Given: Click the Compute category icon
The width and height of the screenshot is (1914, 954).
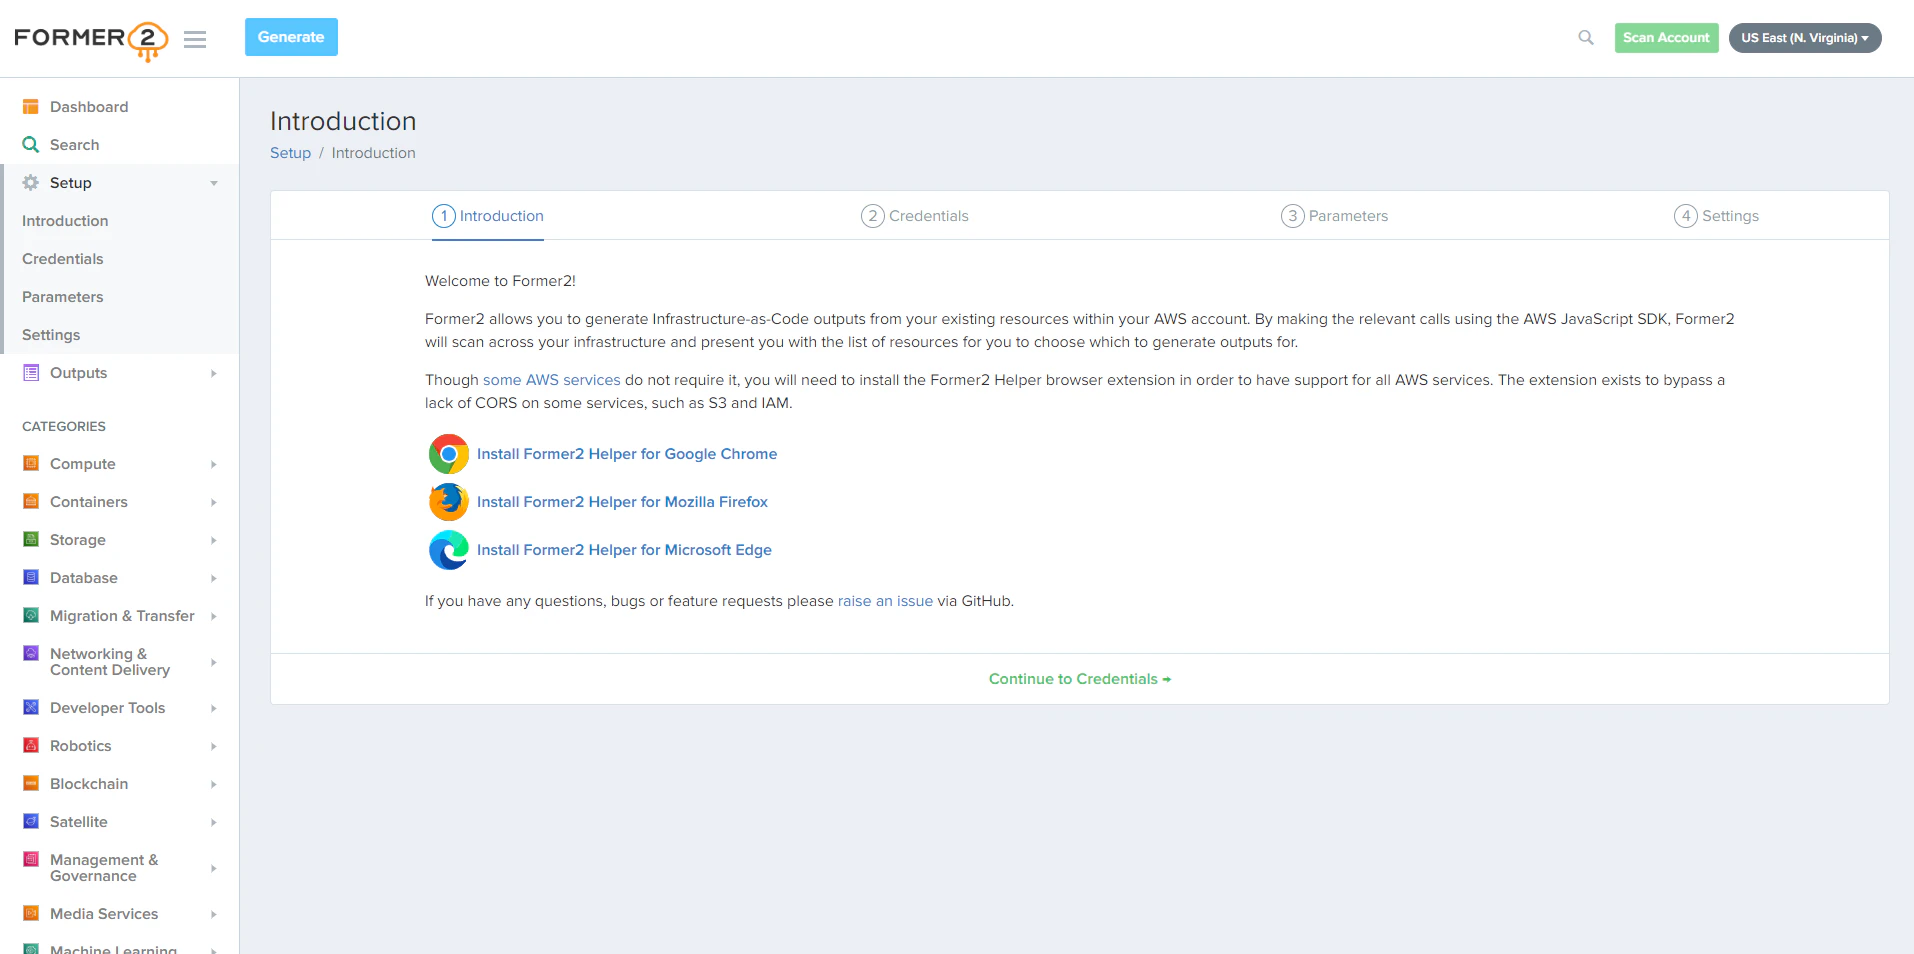Looking at the screenshot, I should pos(31,464).
